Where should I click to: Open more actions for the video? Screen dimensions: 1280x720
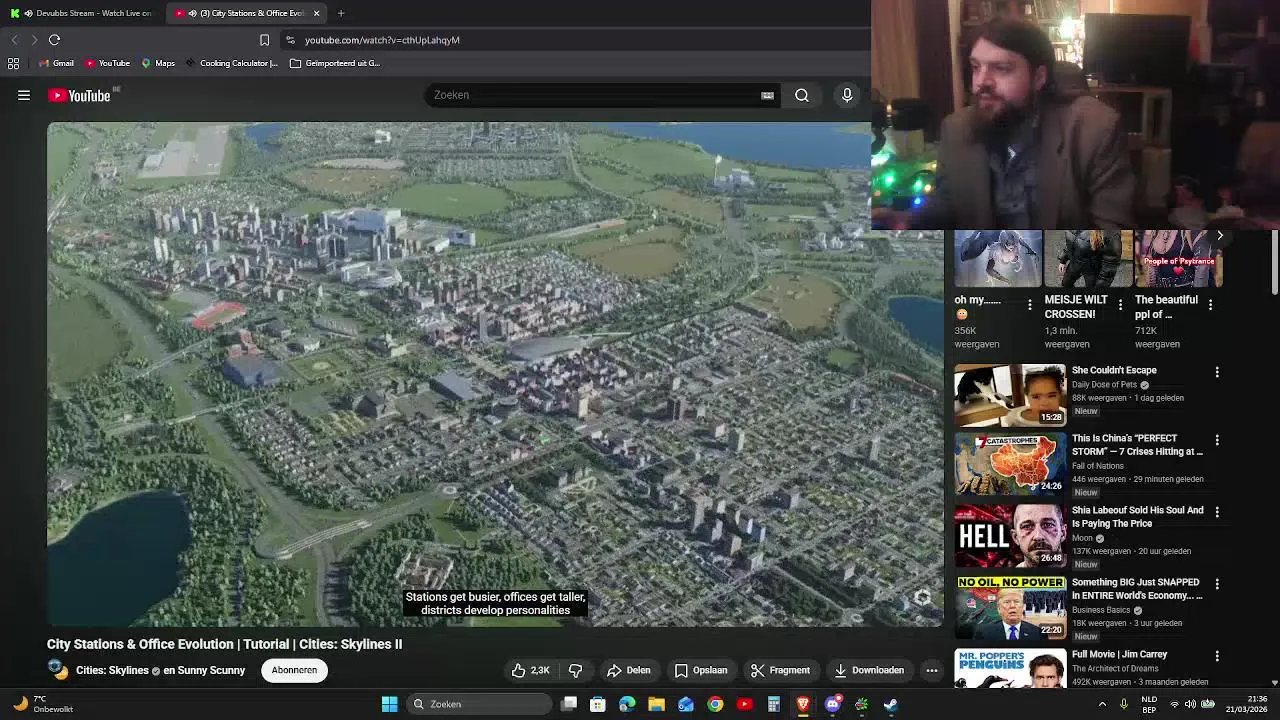932,670
